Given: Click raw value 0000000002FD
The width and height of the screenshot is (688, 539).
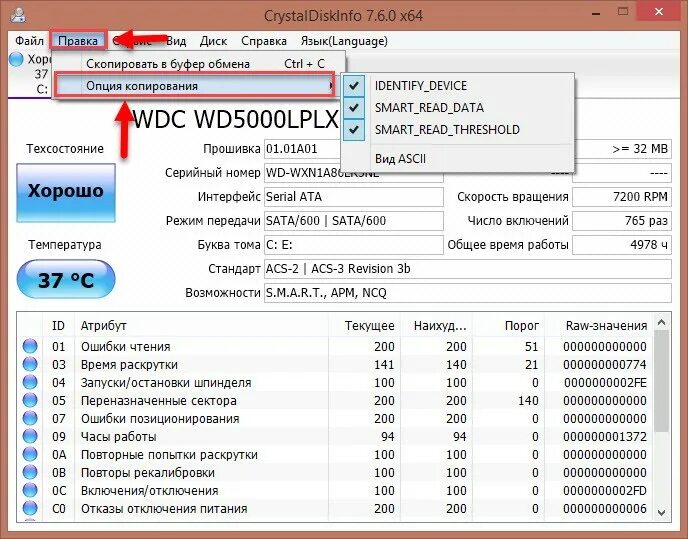Looking at the screenshot, I should coord(606,491).
